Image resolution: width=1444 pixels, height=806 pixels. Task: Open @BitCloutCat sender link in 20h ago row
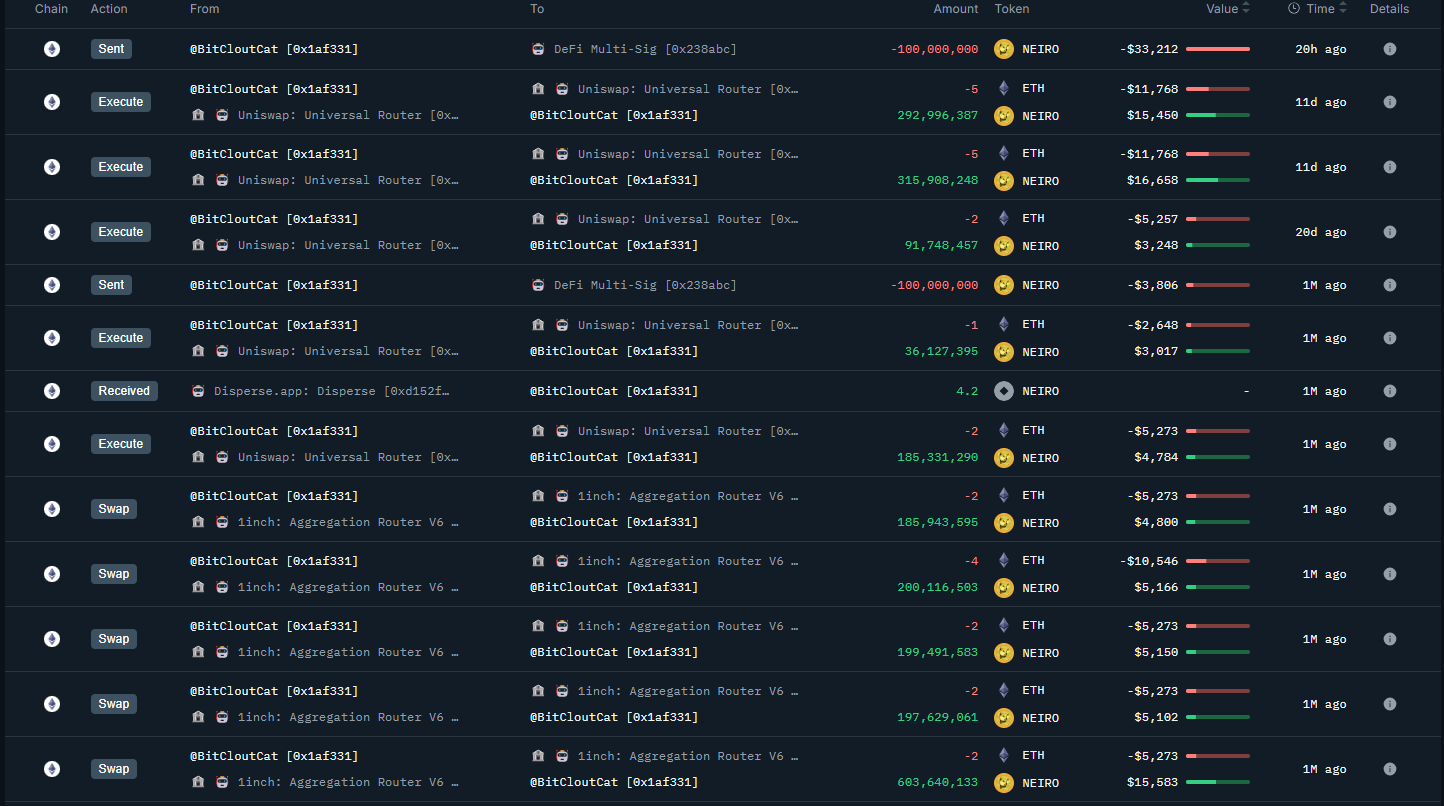pos(274,49)
